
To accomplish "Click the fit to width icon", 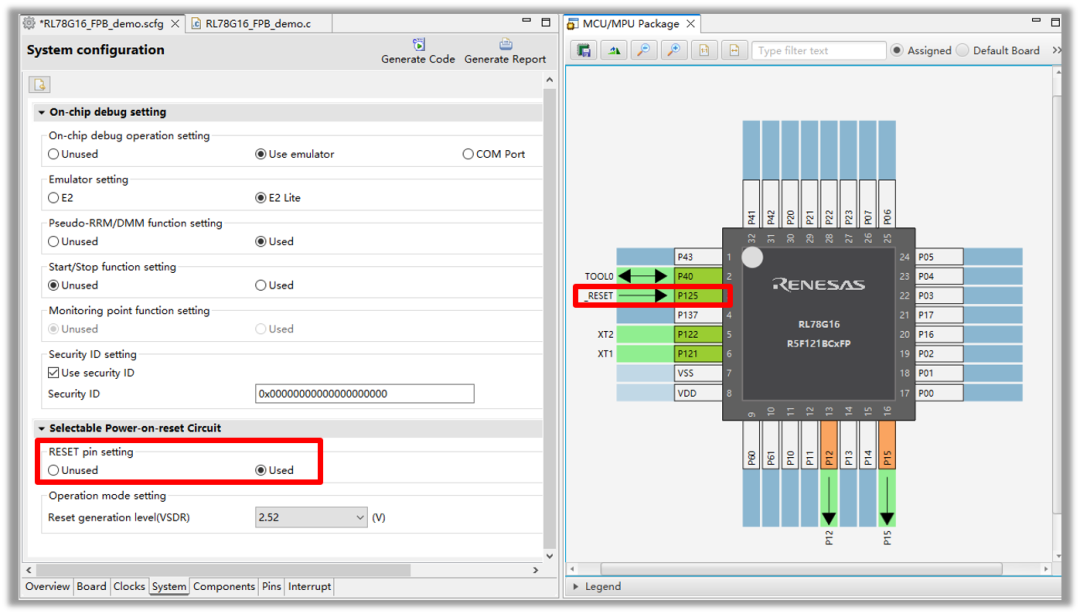I will click(x=734, y=50).
